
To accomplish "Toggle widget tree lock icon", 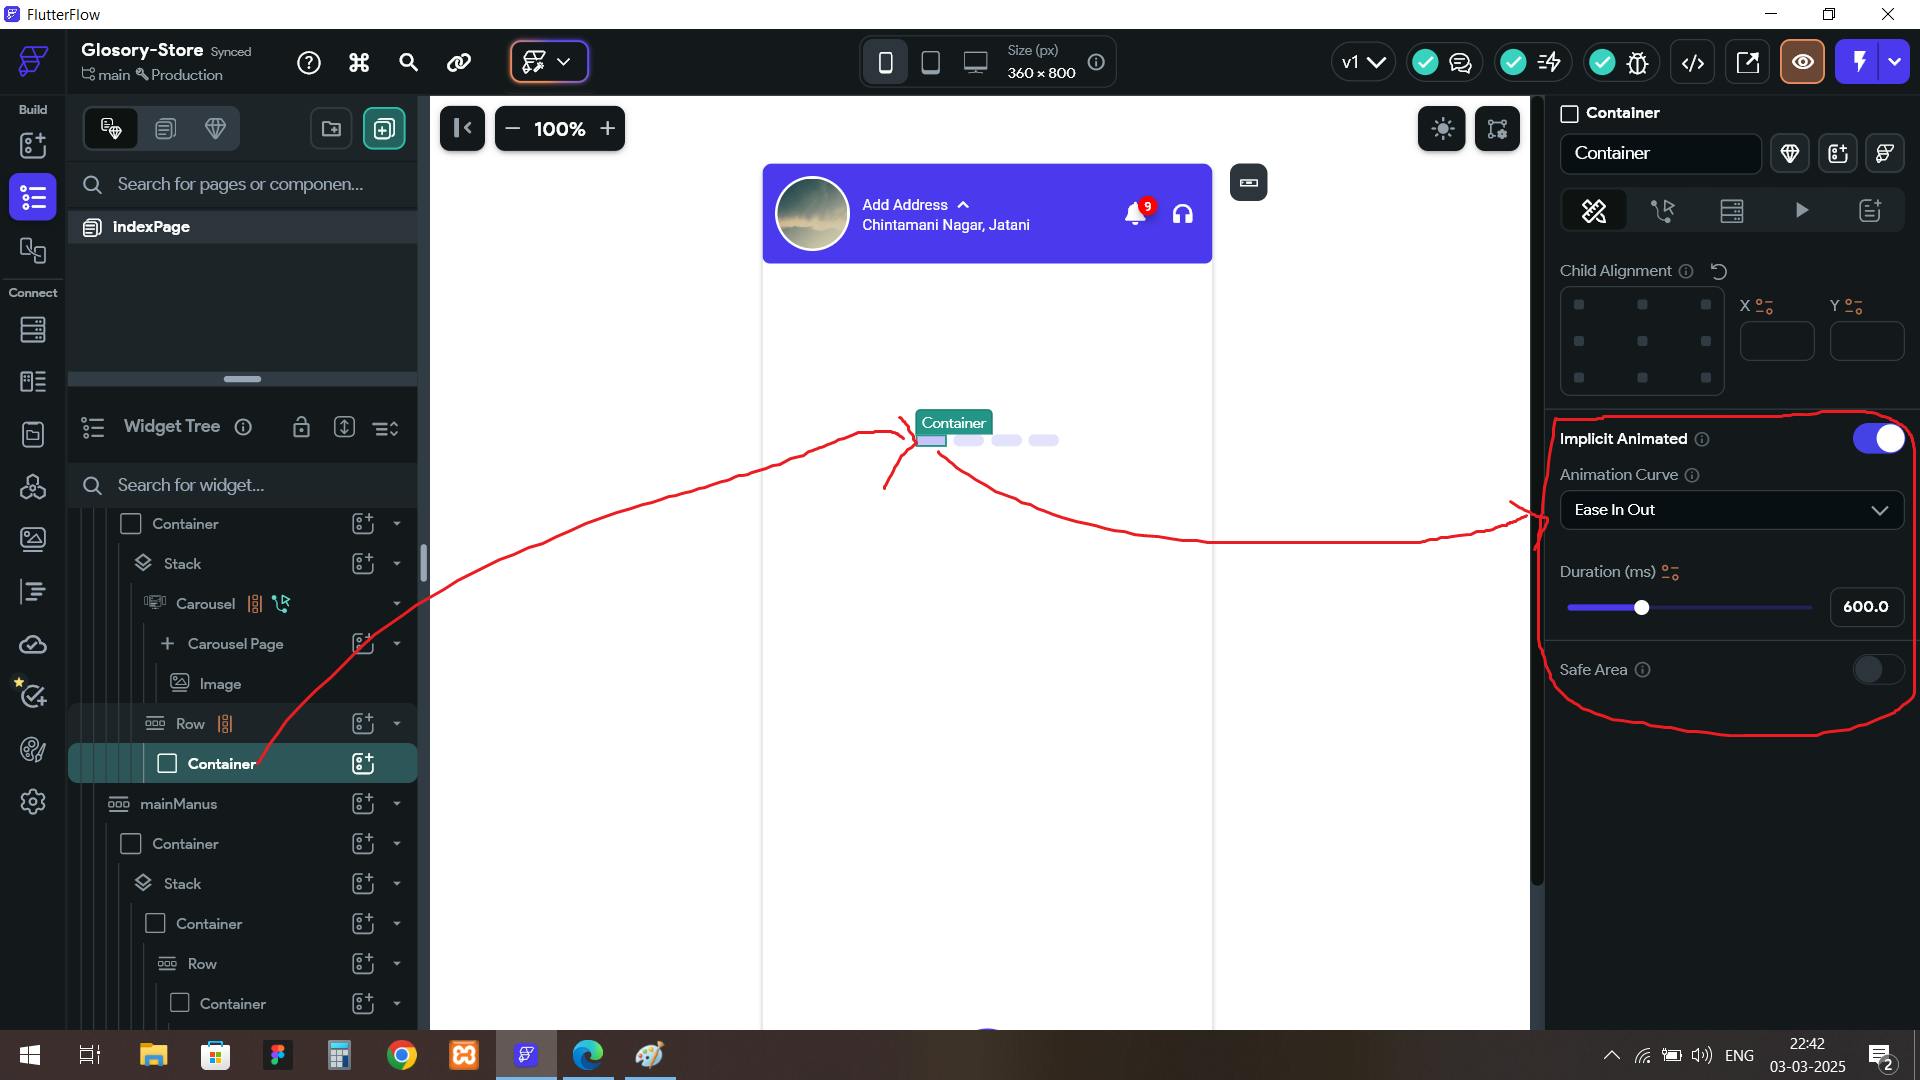I will point(301,427).
